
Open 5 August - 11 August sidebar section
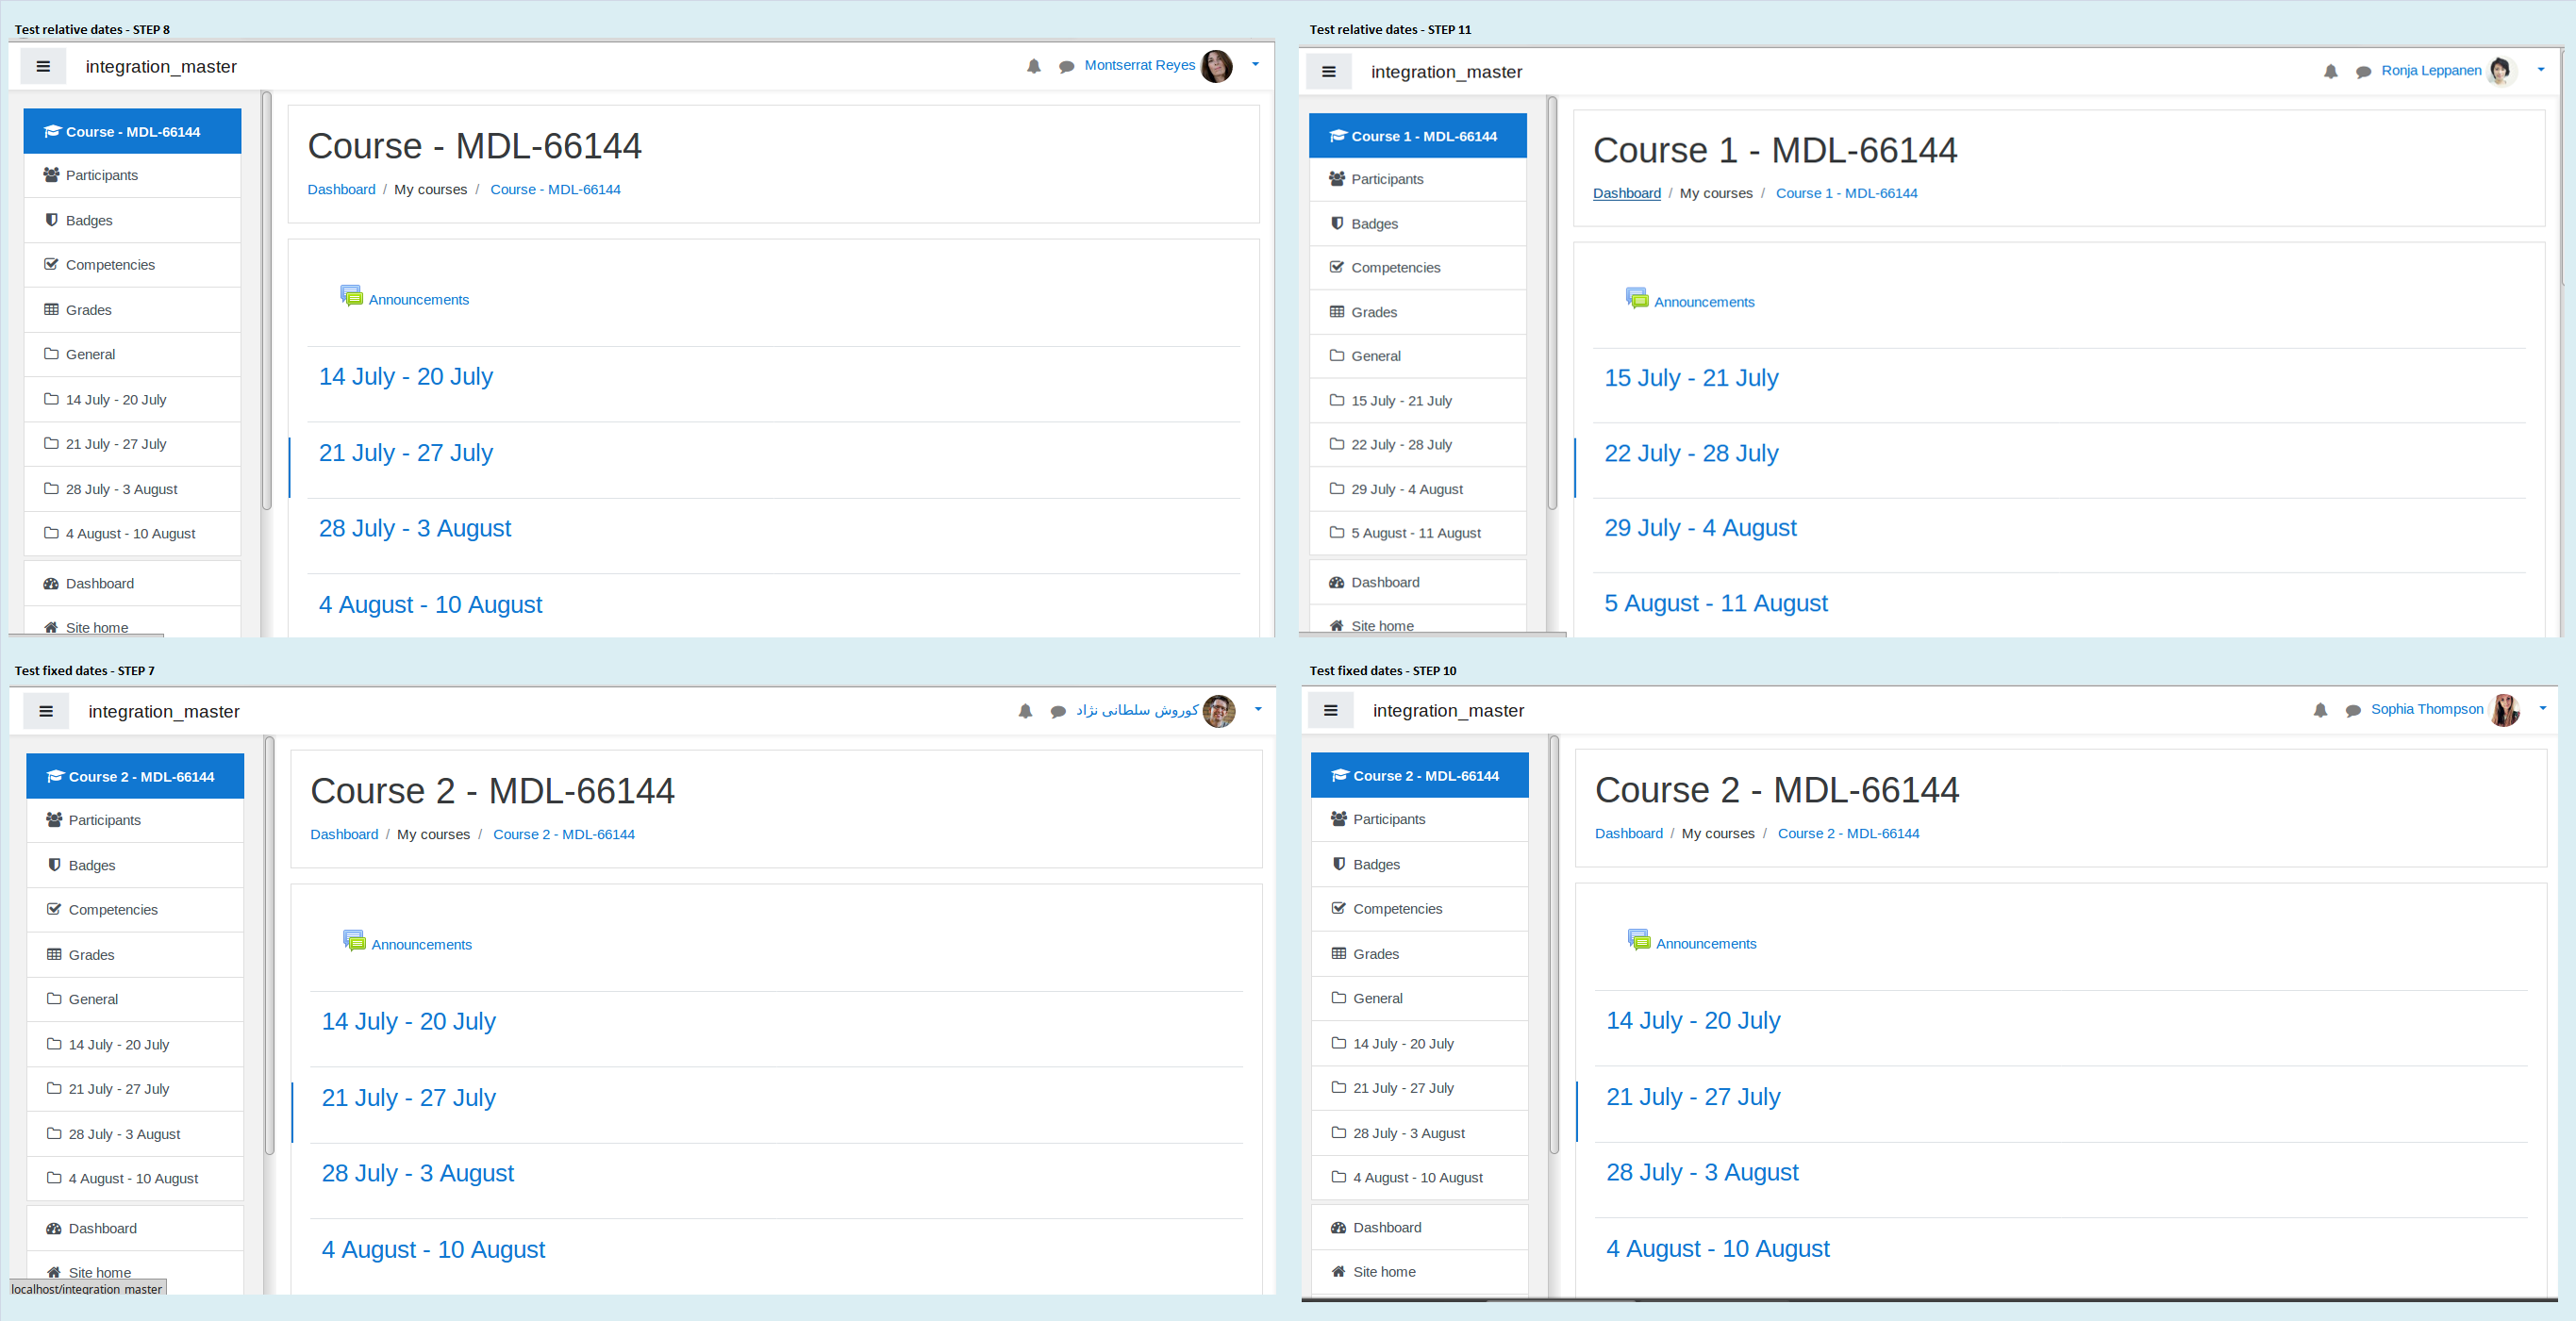(x=1418, y=533)
